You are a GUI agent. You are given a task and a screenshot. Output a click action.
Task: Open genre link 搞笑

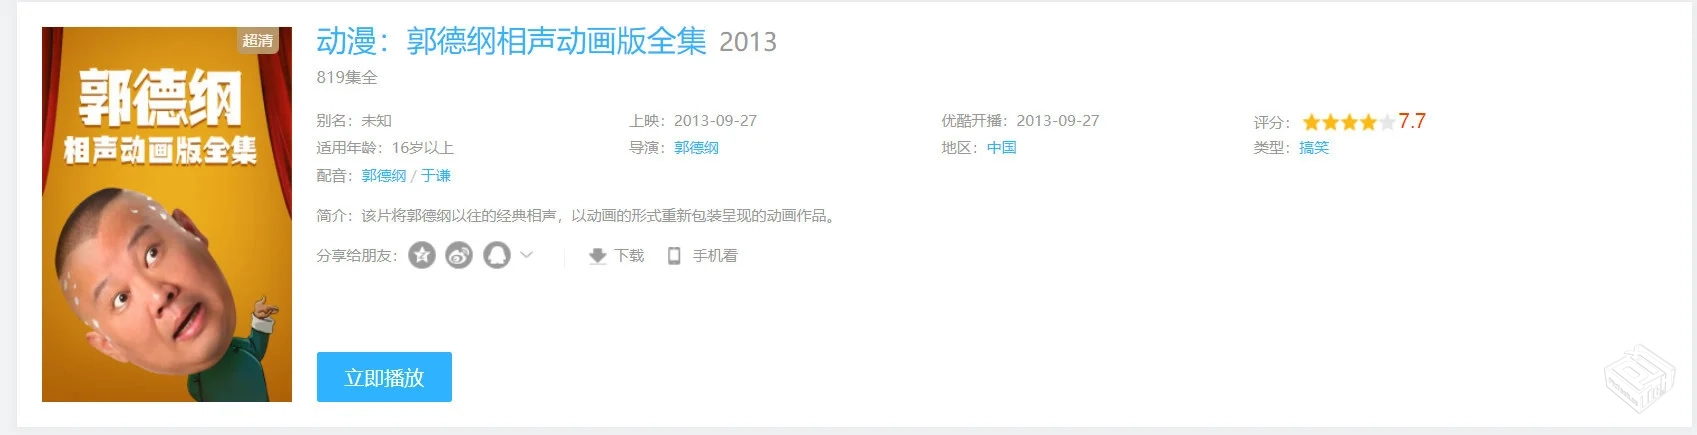coord(1314,148)
